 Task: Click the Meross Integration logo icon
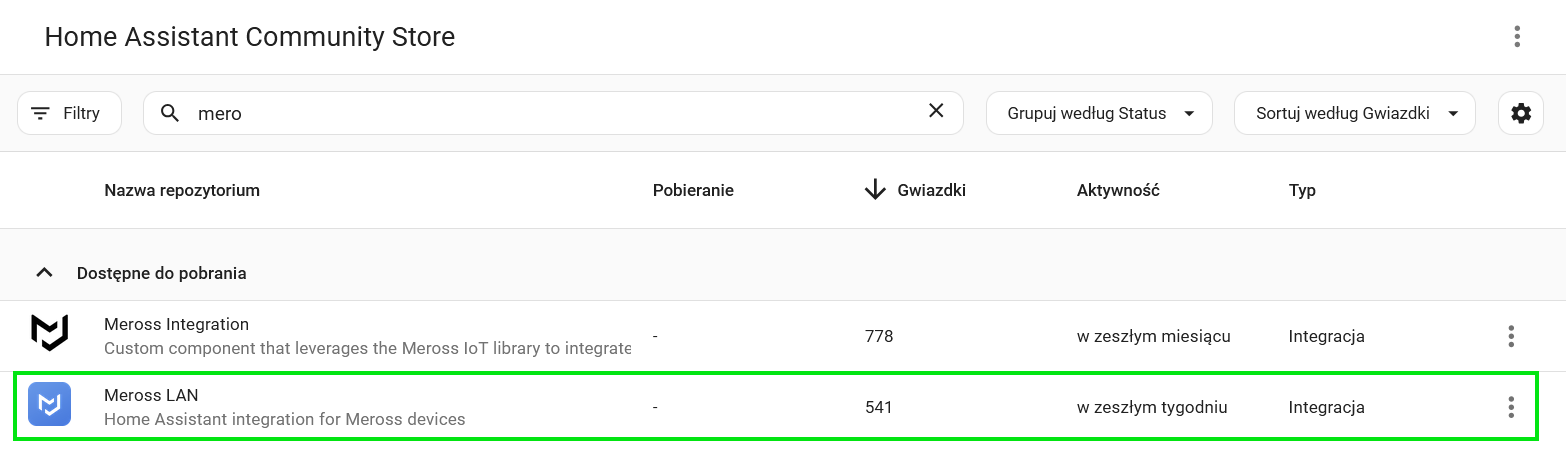tap(49, 332)
